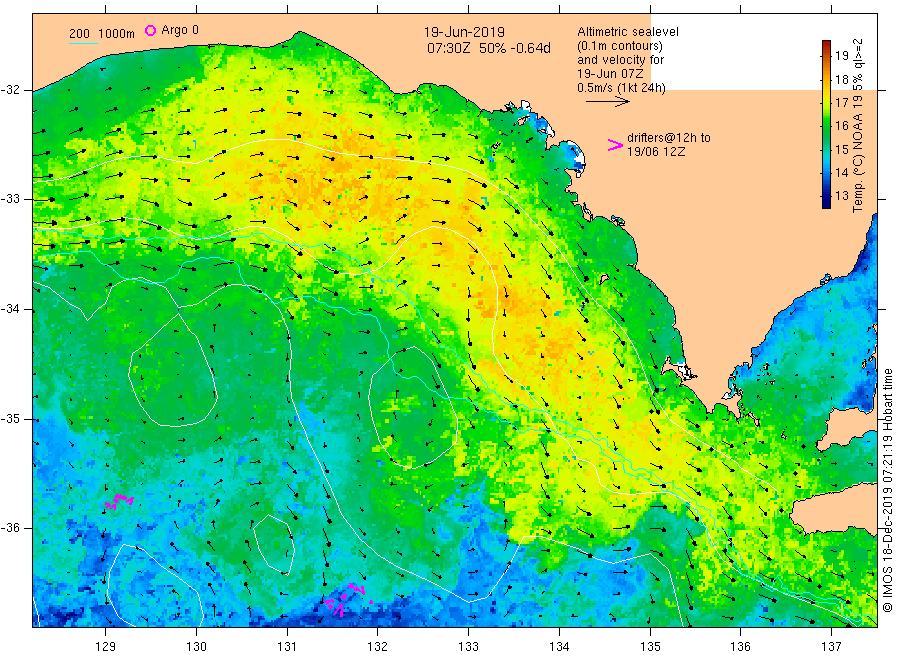Click the longitude label 132
This screenshot has width=900, height=660.
[x=378, y=647]
